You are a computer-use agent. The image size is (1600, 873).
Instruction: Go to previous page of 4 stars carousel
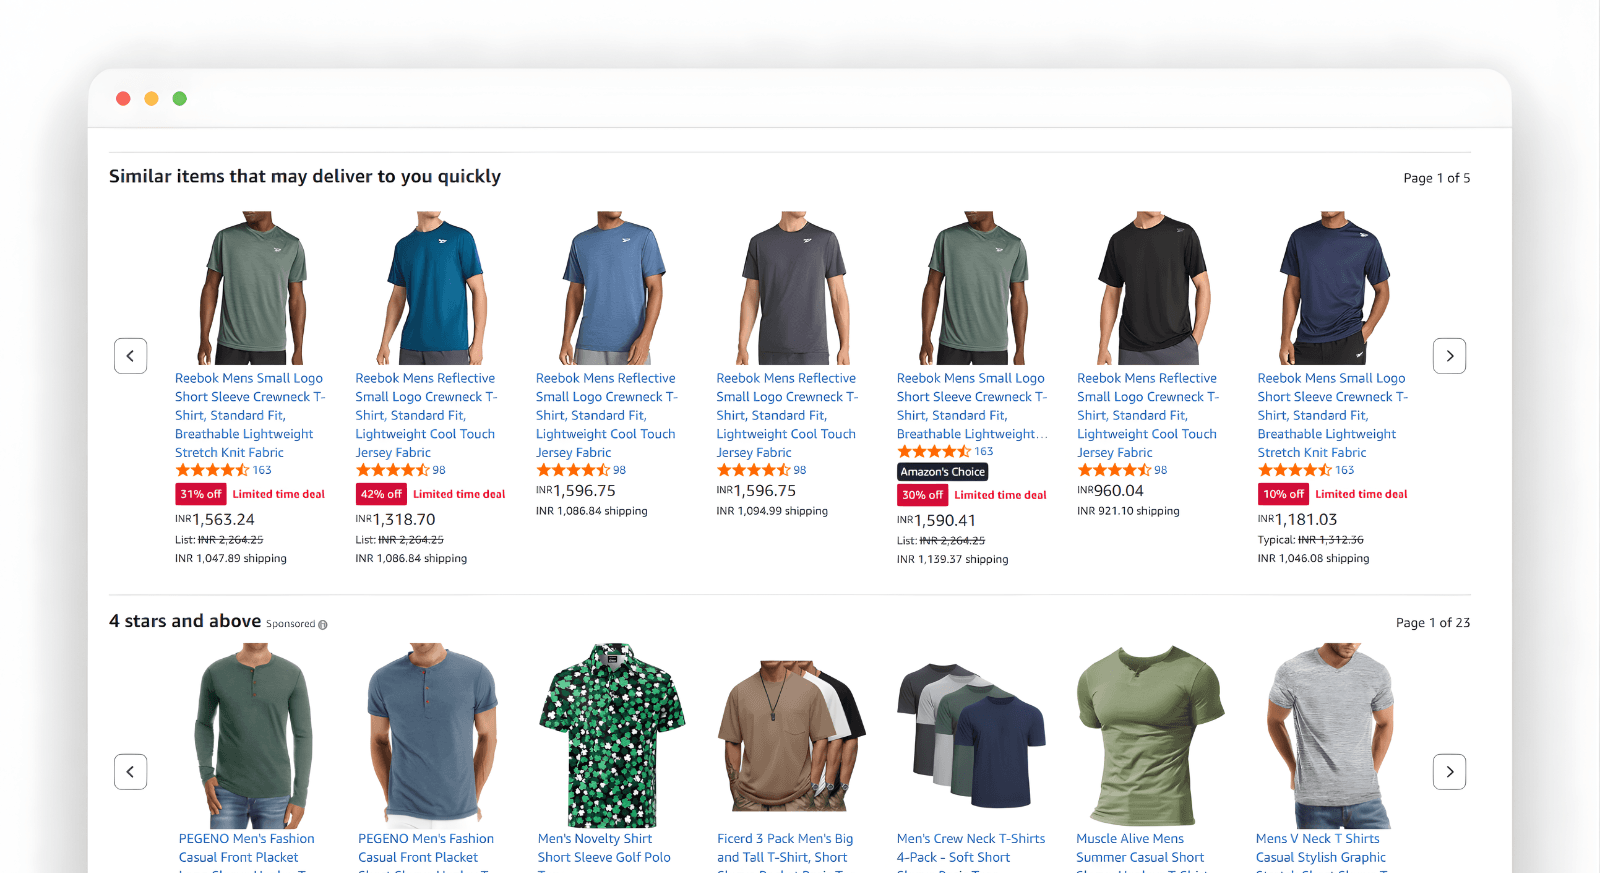(130, 772)
